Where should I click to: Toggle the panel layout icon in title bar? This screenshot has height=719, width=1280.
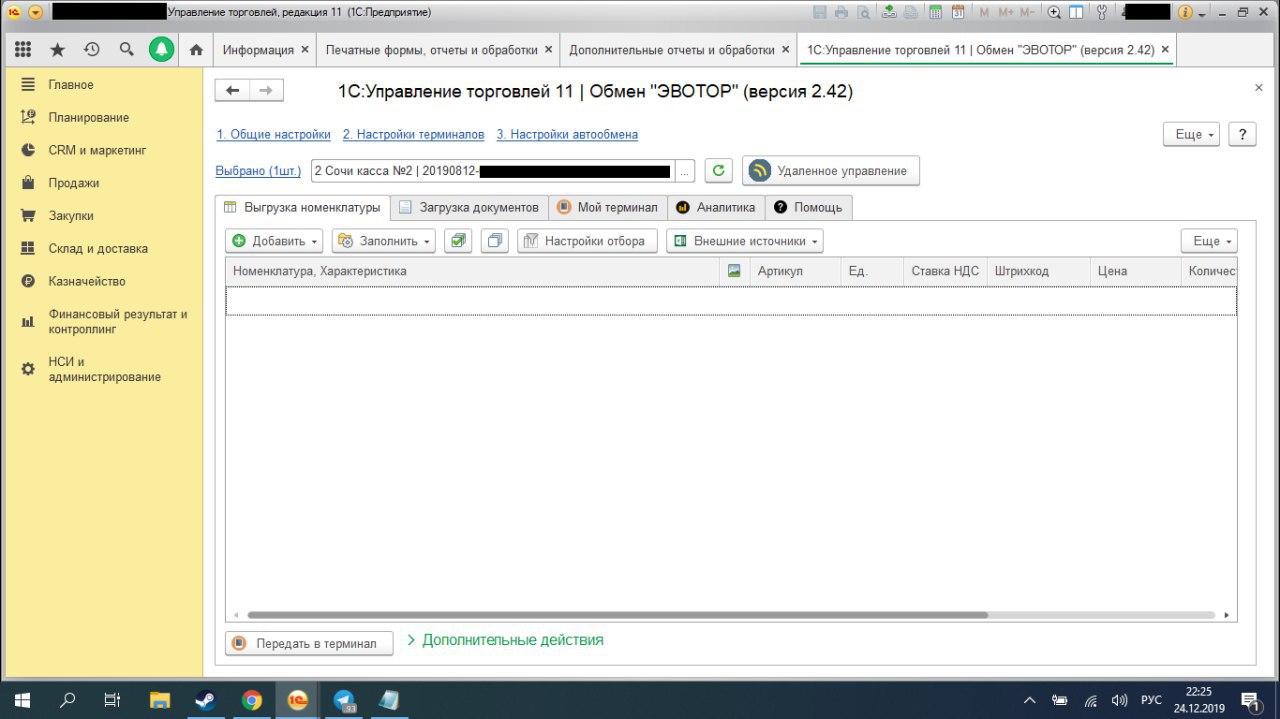(1076, 12)
